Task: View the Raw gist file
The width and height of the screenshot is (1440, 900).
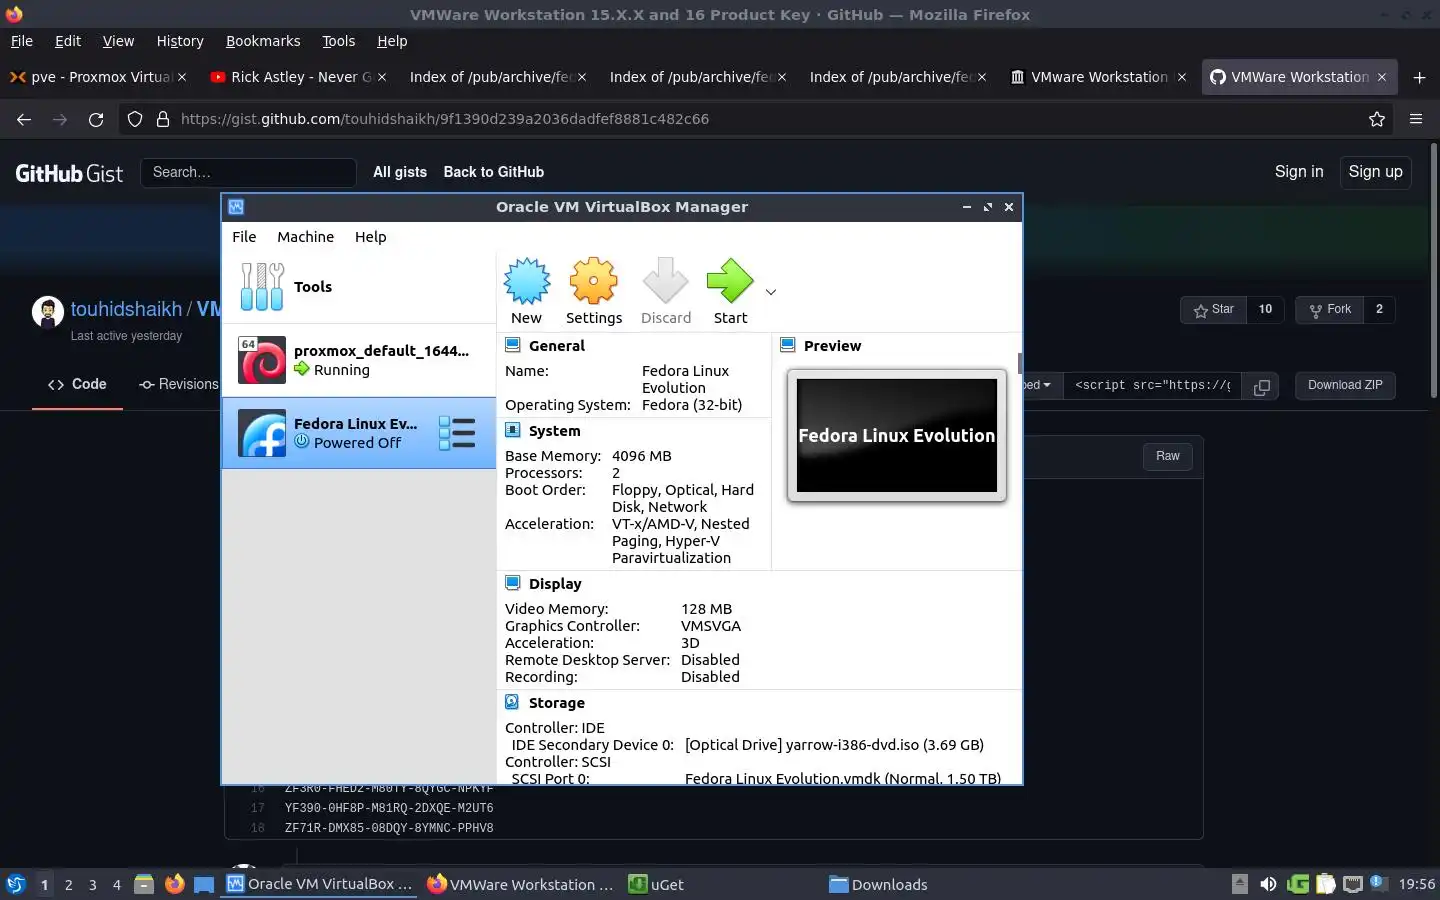Action: pos(1168,456)
